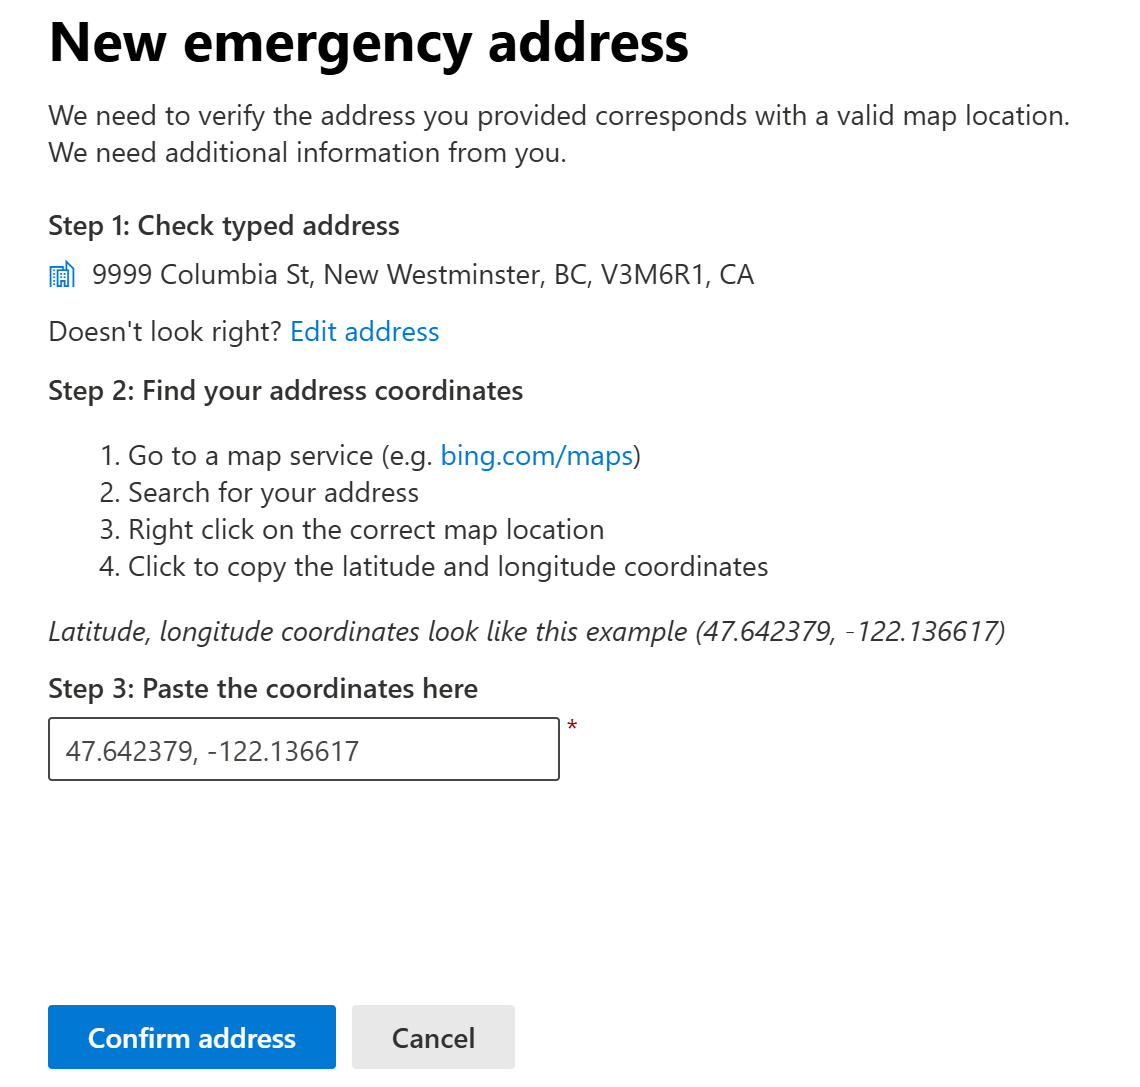Click the italic example coordinates text
1140x1087 pixels.
click(526, 632)
